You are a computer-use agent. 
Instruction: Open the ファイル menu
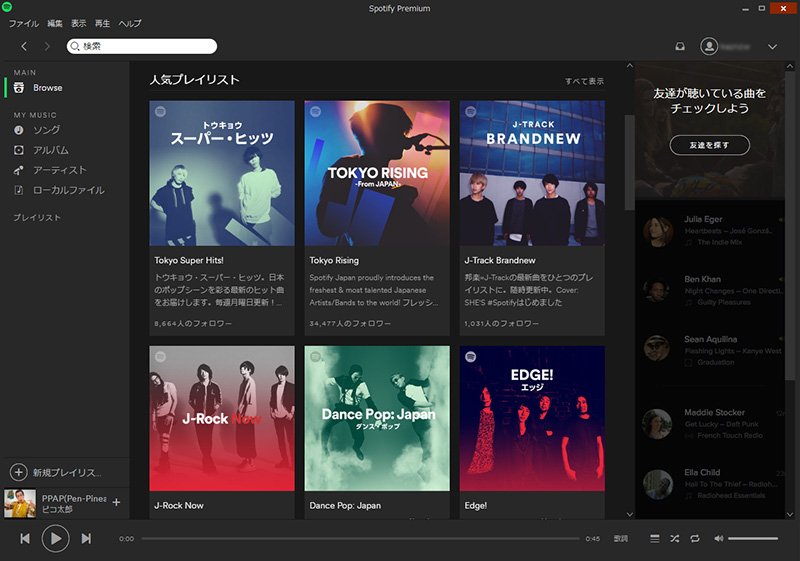pos(23,23)
